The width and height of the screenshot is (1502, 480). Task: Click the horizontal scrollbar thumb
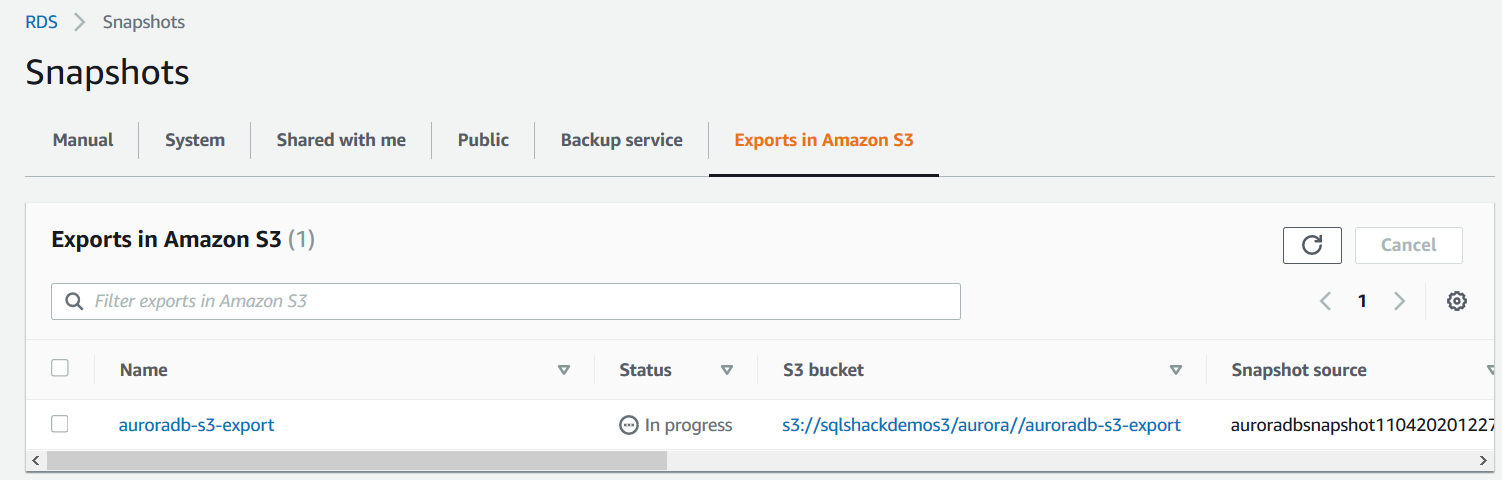tap(356, 460)
